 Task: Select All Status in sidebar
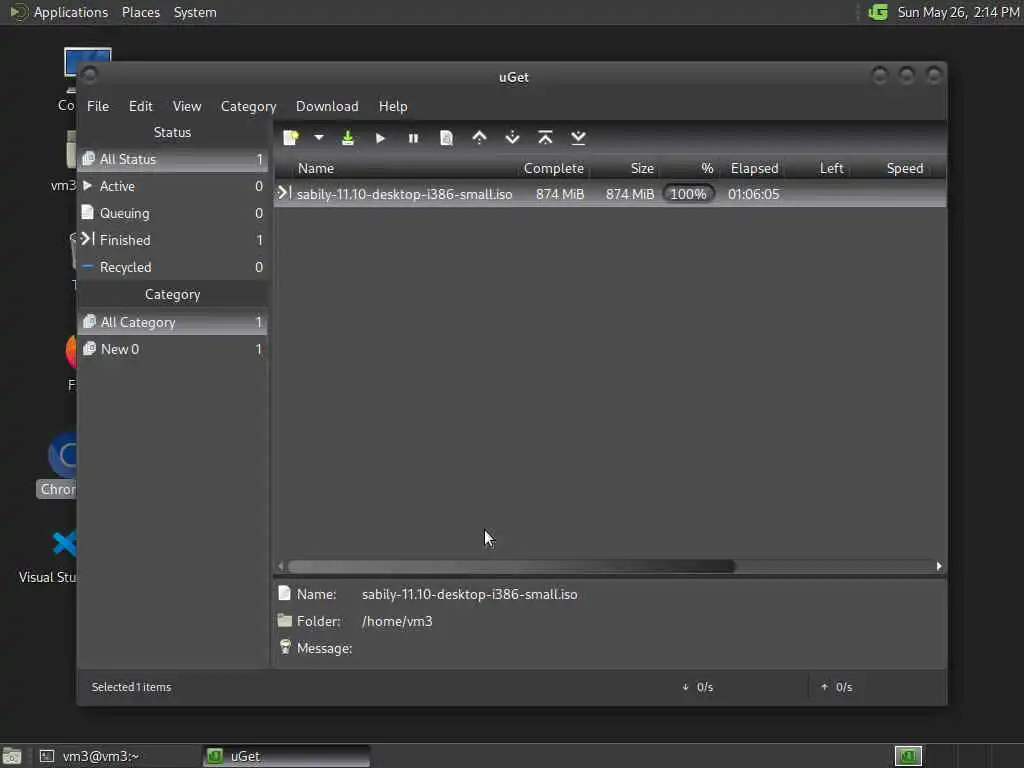[x=173, y=159]
